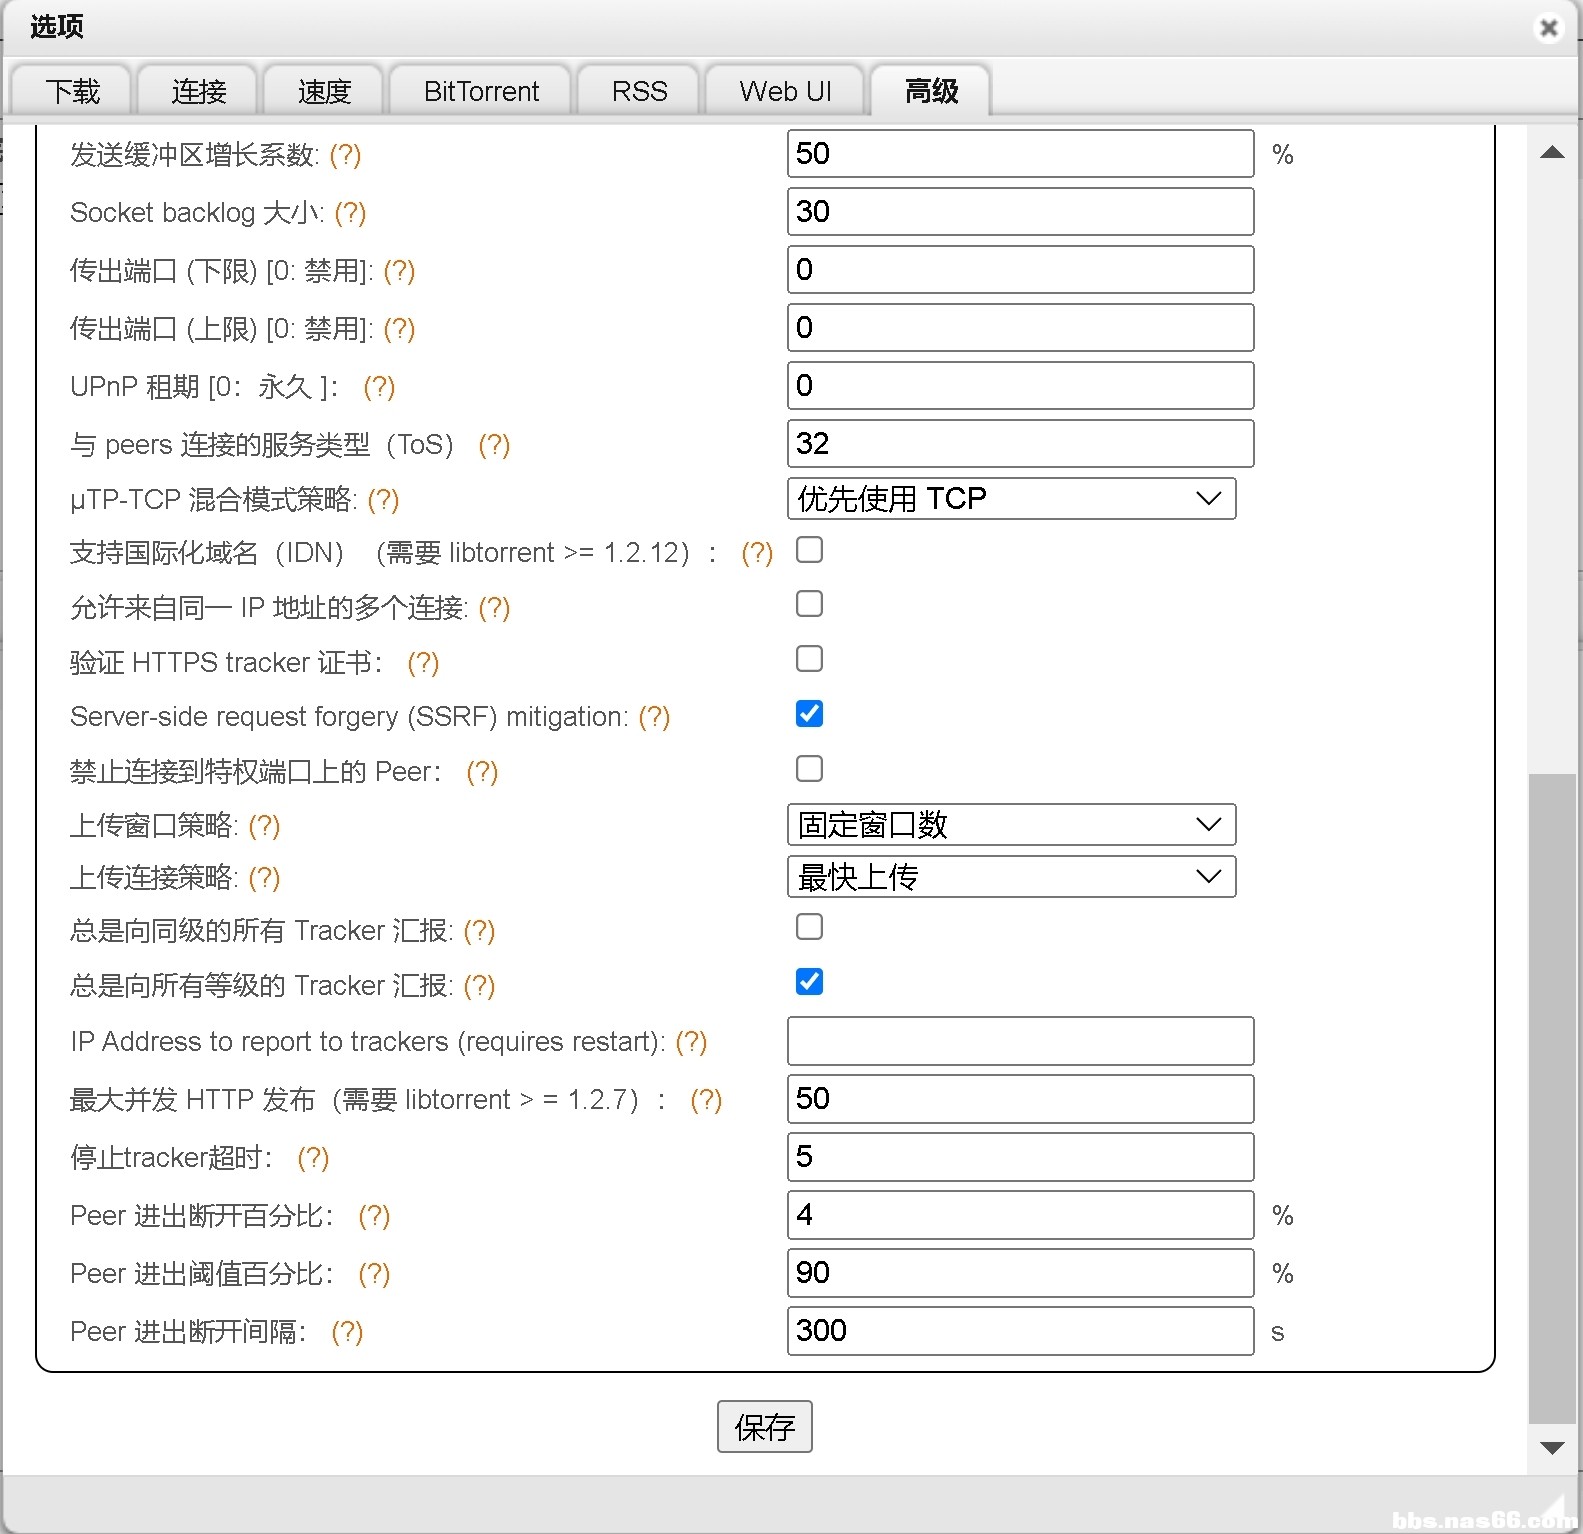Click the Peer 进出阈值百分比 field
The image size is (1583, 1534).
pos(1020,1273)
